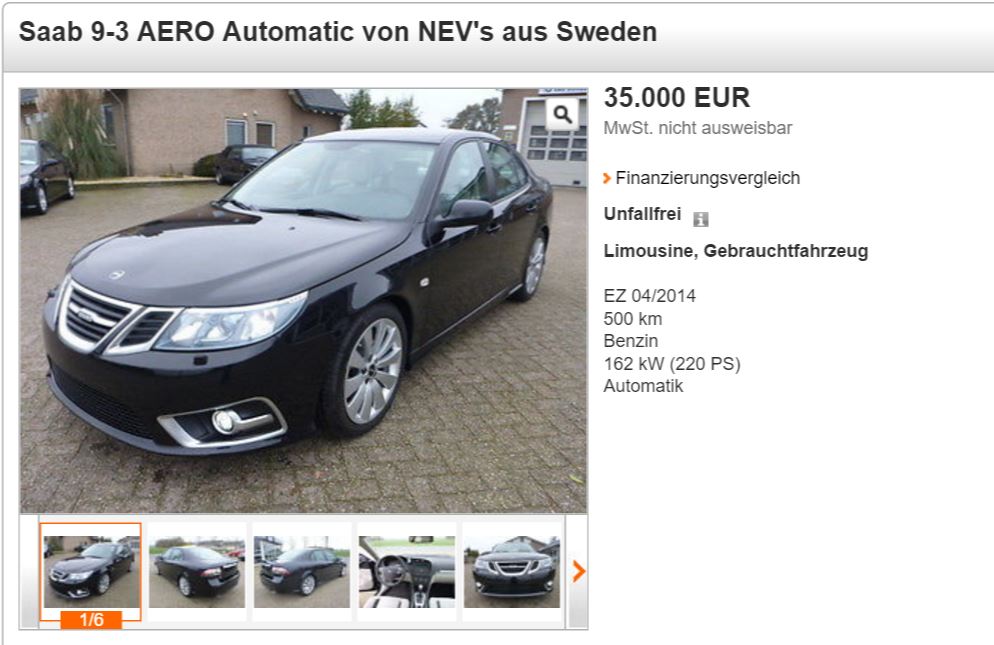Show next thumbnails with the orange arrow
994x645 pixels.
tap(578, 571)
